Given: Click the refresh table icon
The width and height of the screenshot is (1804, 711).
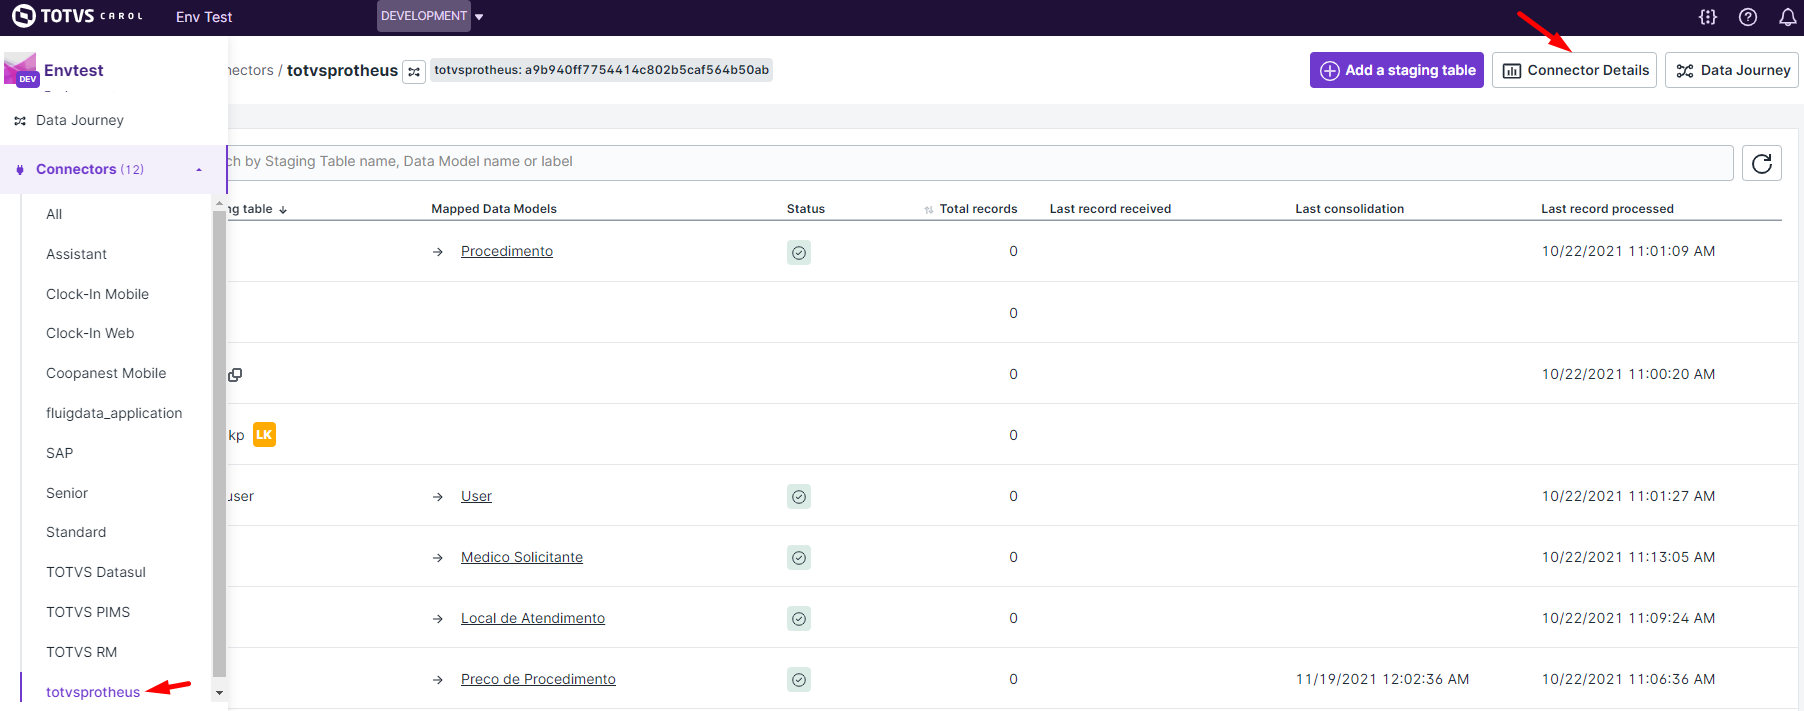Looking at the screenshot, I should pos(1762,163).
